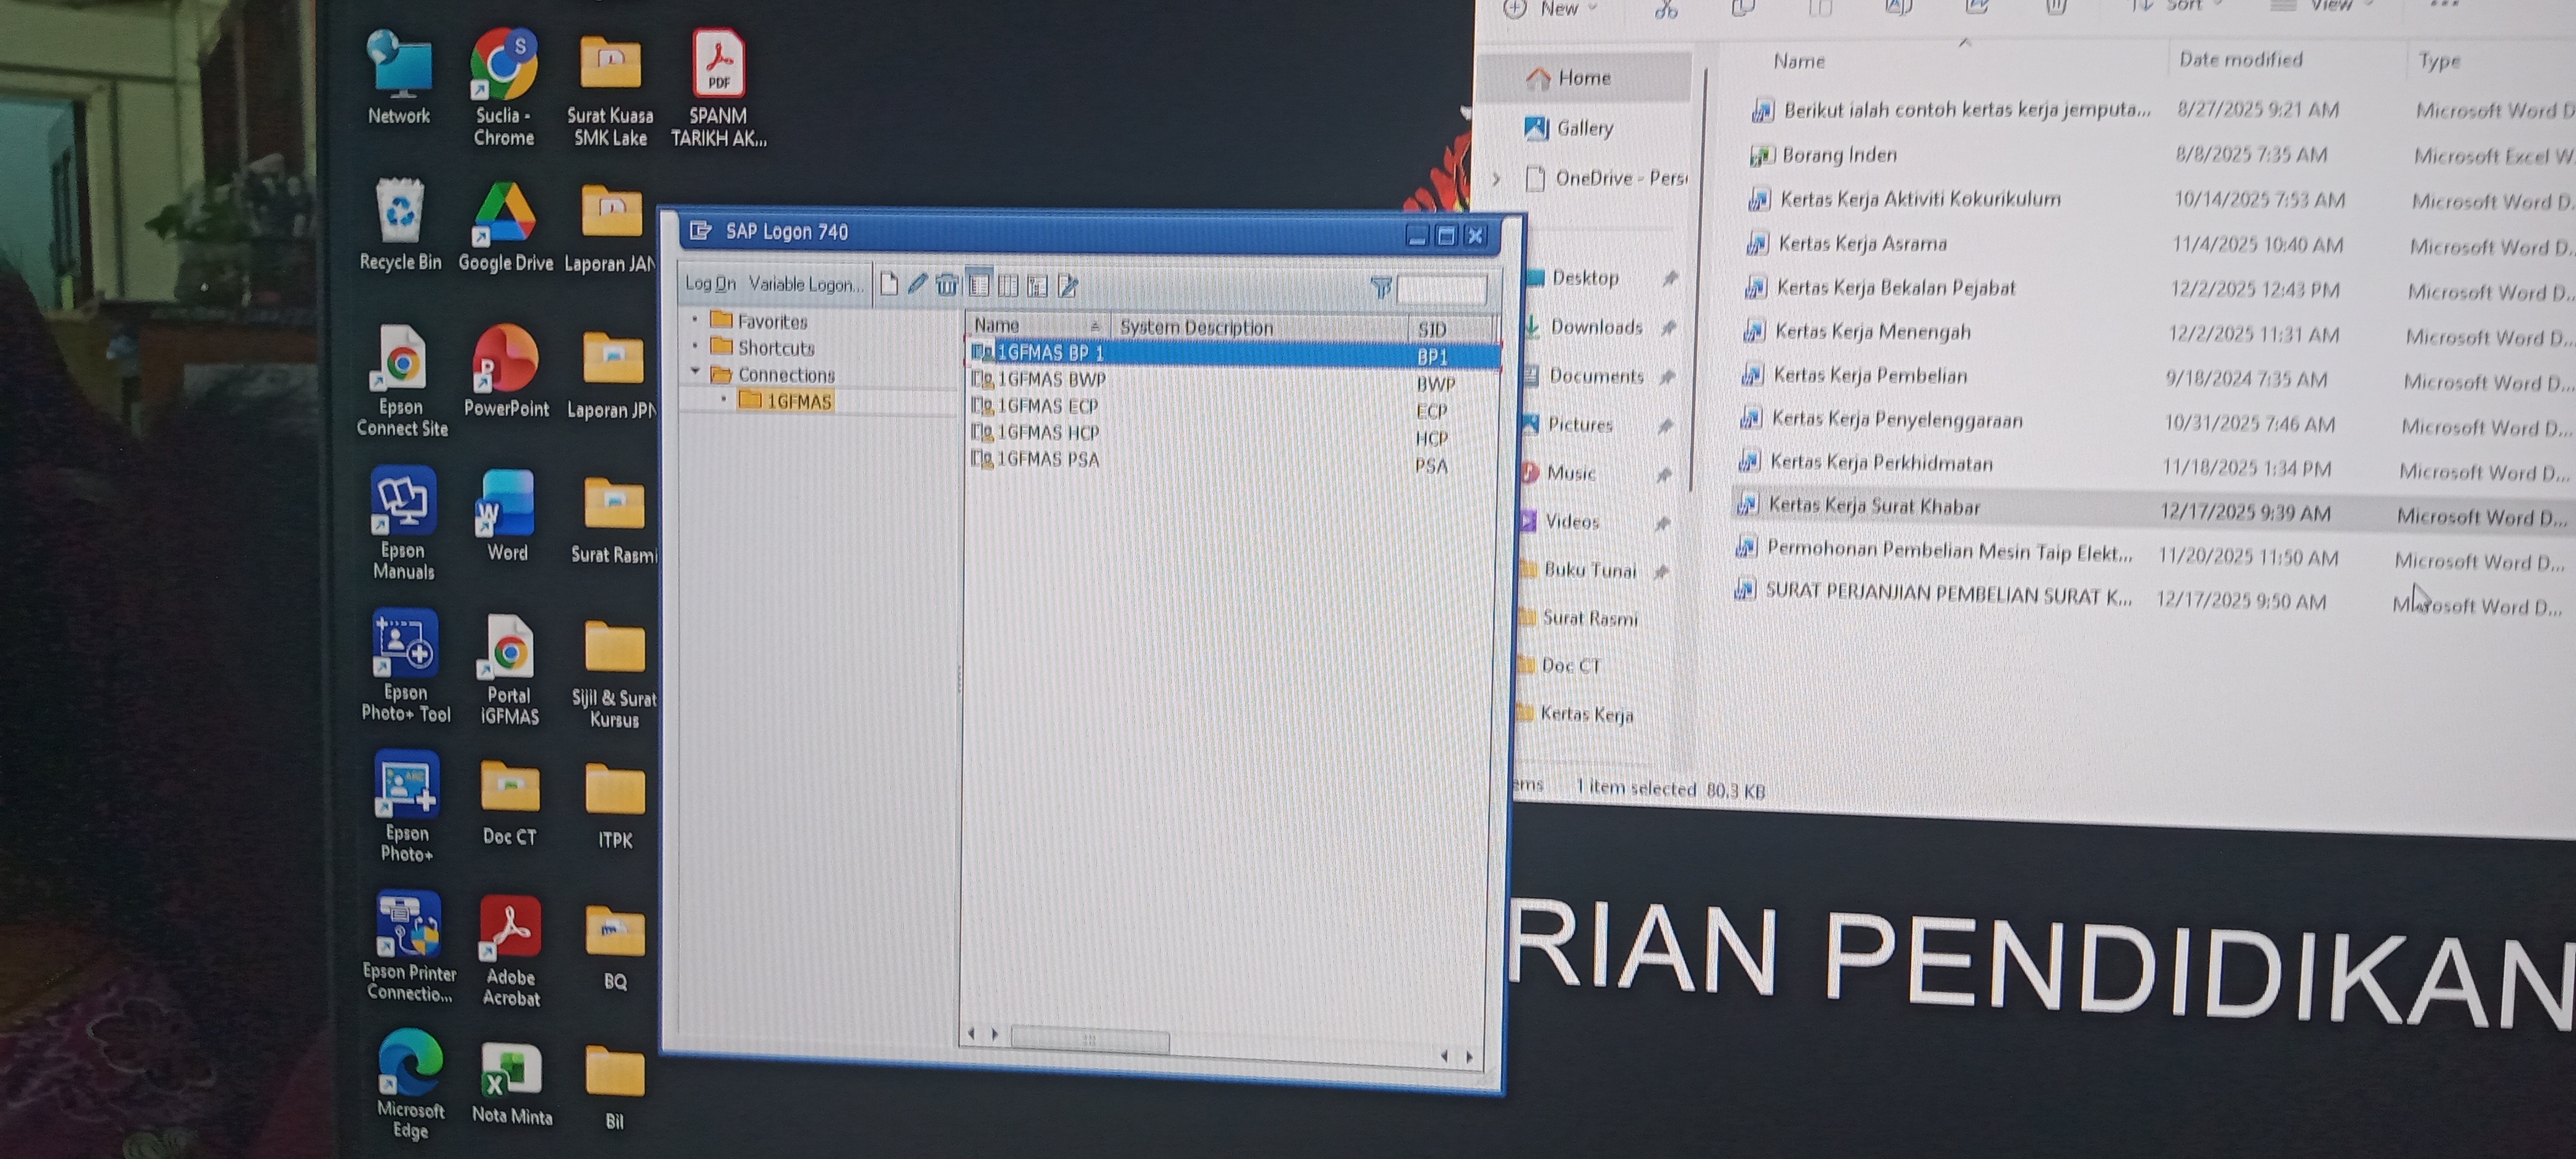Open Microsoft Edge desktop shortcut
Screen dimensions: 2576x1159
[x=411, y=1084]
